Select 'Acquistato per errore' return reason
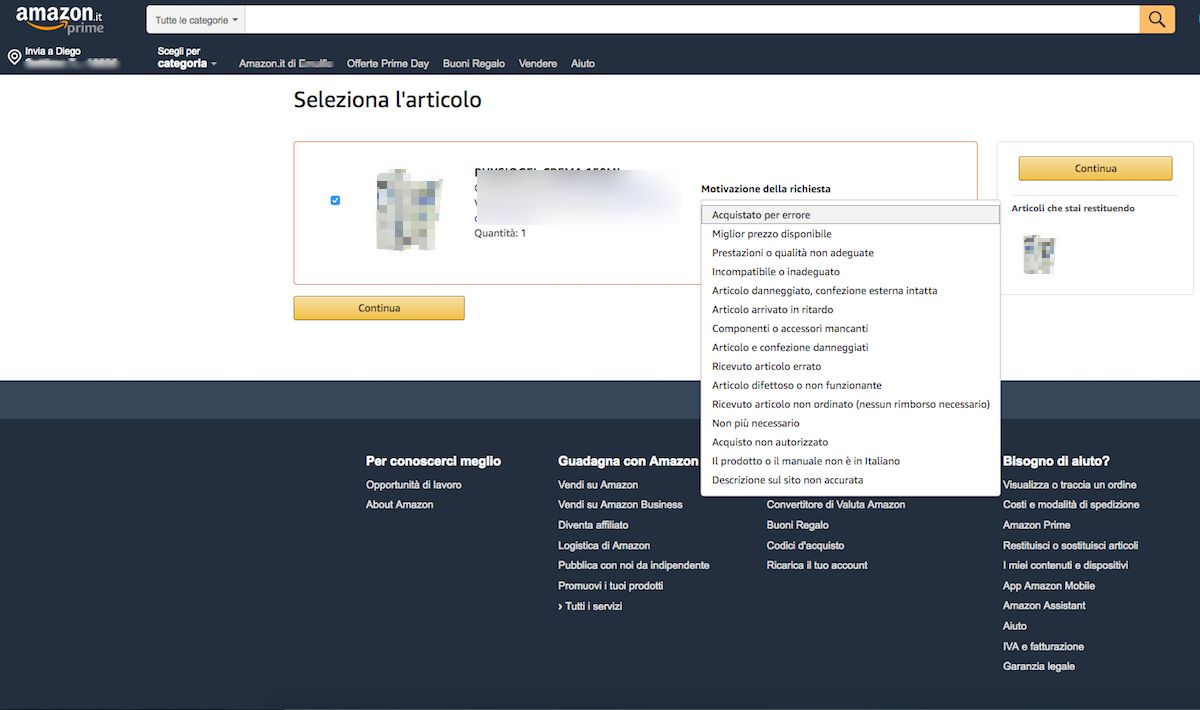Image resolution: width=1200 pixels, height=710 pixels. (761, 215)
